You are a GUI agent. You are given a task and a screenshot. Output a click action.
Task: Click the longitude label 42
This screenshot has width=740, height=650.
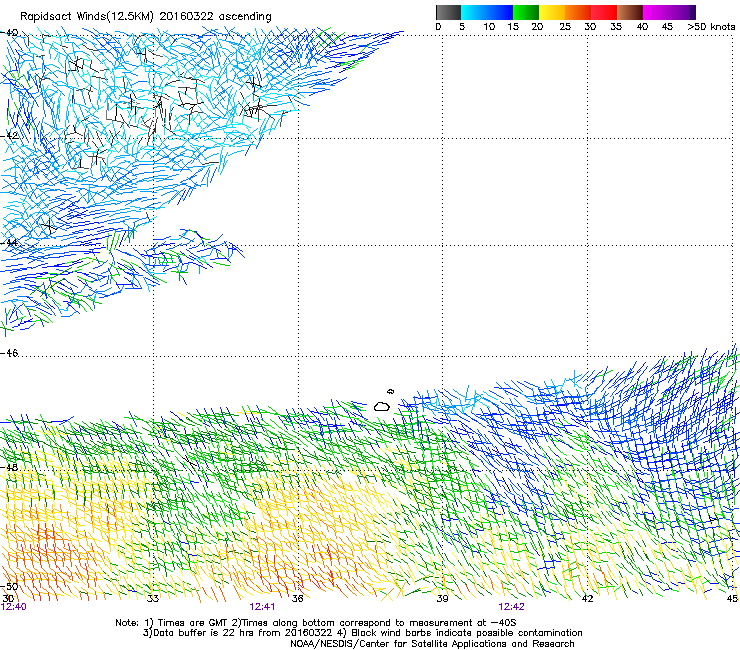(x=587, y=599)
